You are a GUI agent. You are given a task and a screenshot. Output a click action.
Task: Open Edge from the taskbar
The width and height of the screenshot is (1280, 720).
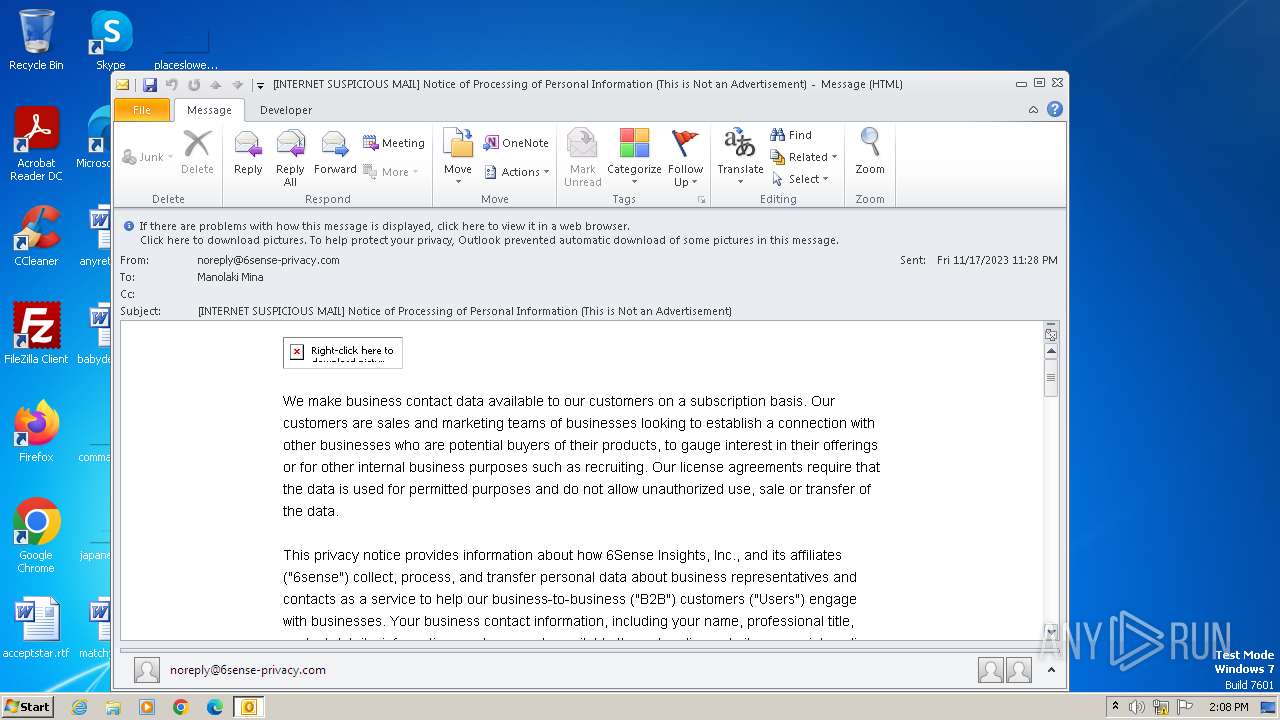(215, 707)
